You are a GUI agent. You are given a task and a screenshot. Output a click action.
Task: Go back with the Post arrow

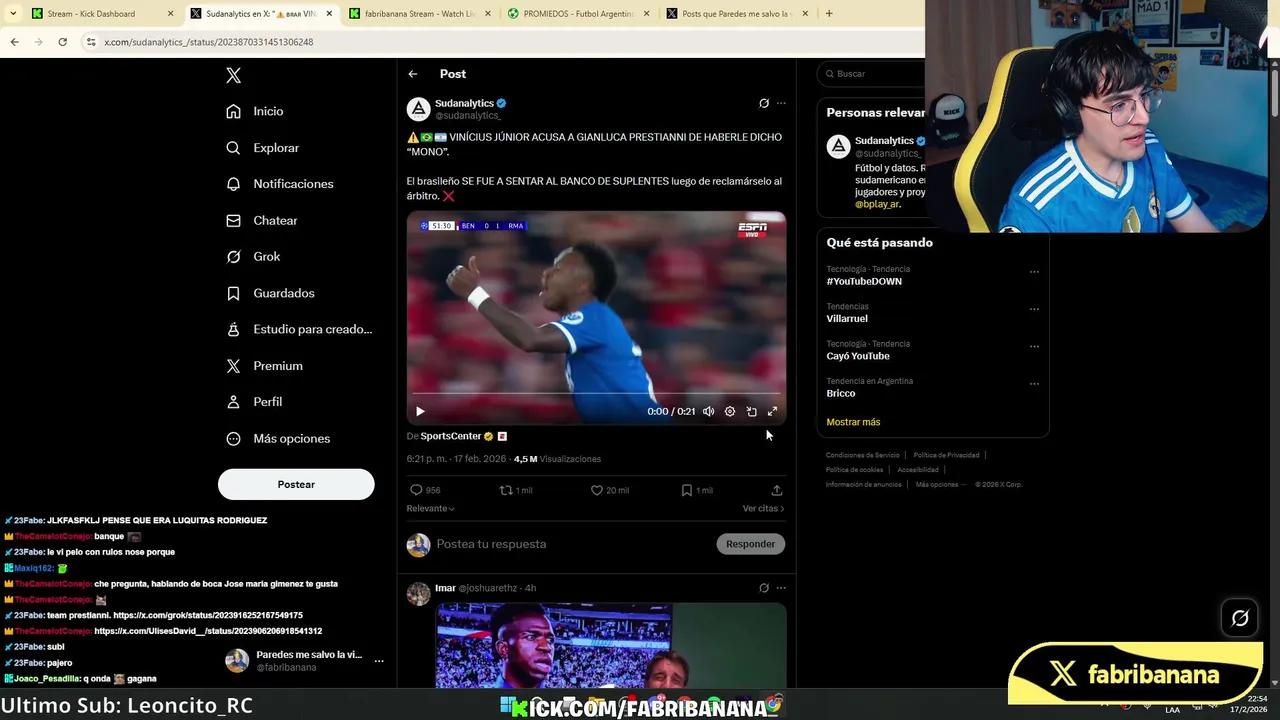[x=412, y=74]
